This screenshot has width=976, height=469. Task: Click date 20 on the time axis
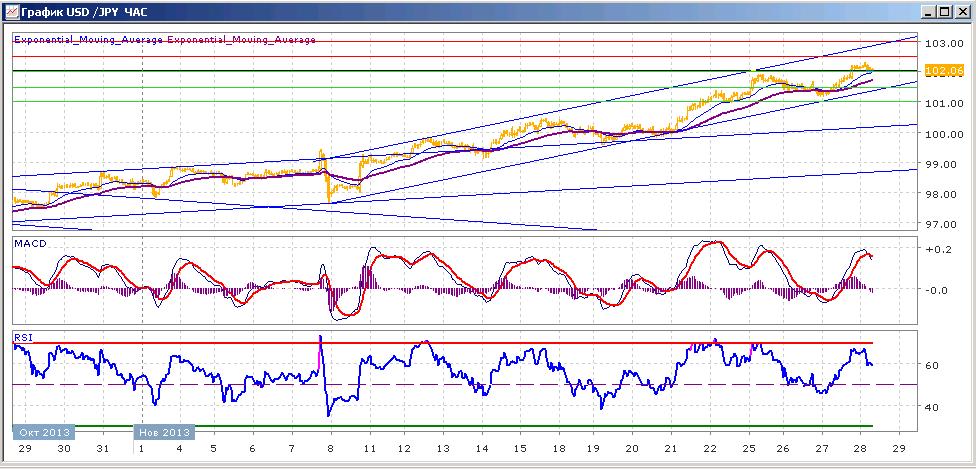(x=632, y=448)
